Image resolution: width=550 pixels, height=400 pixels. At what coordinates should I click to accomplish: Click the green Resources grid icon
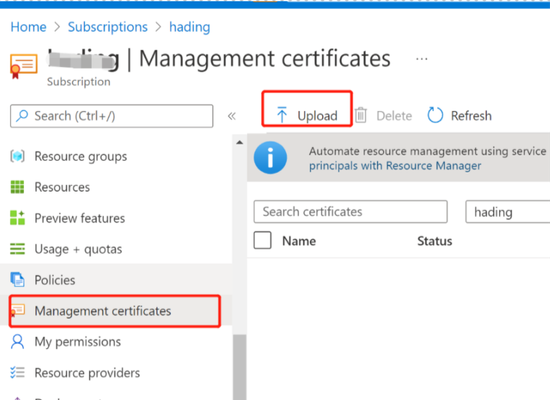18,187
